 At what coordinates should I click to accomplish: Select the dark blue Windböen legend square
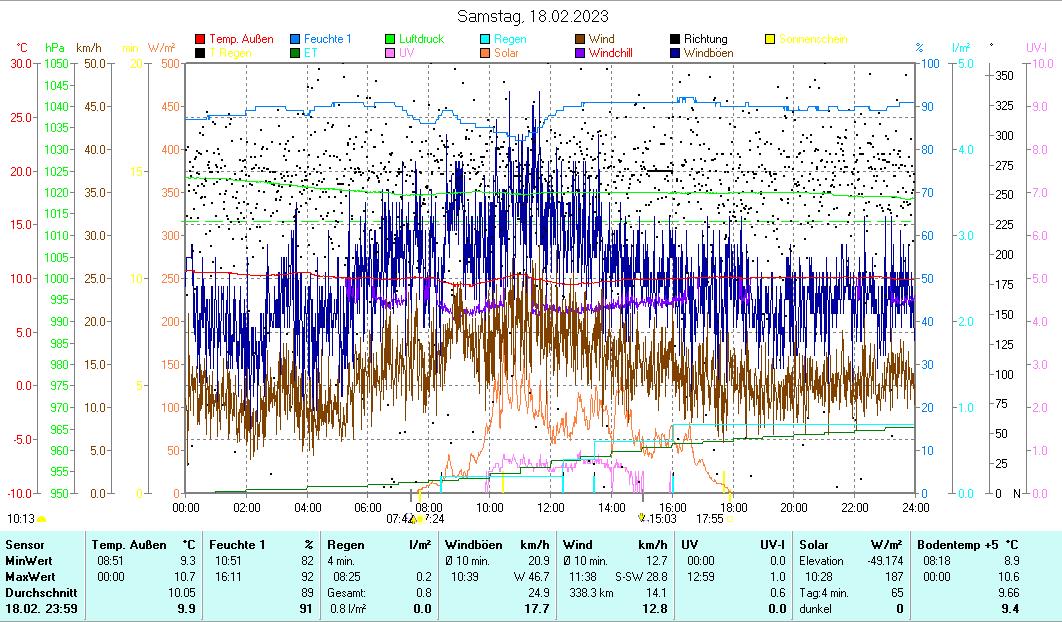point(675,53)
